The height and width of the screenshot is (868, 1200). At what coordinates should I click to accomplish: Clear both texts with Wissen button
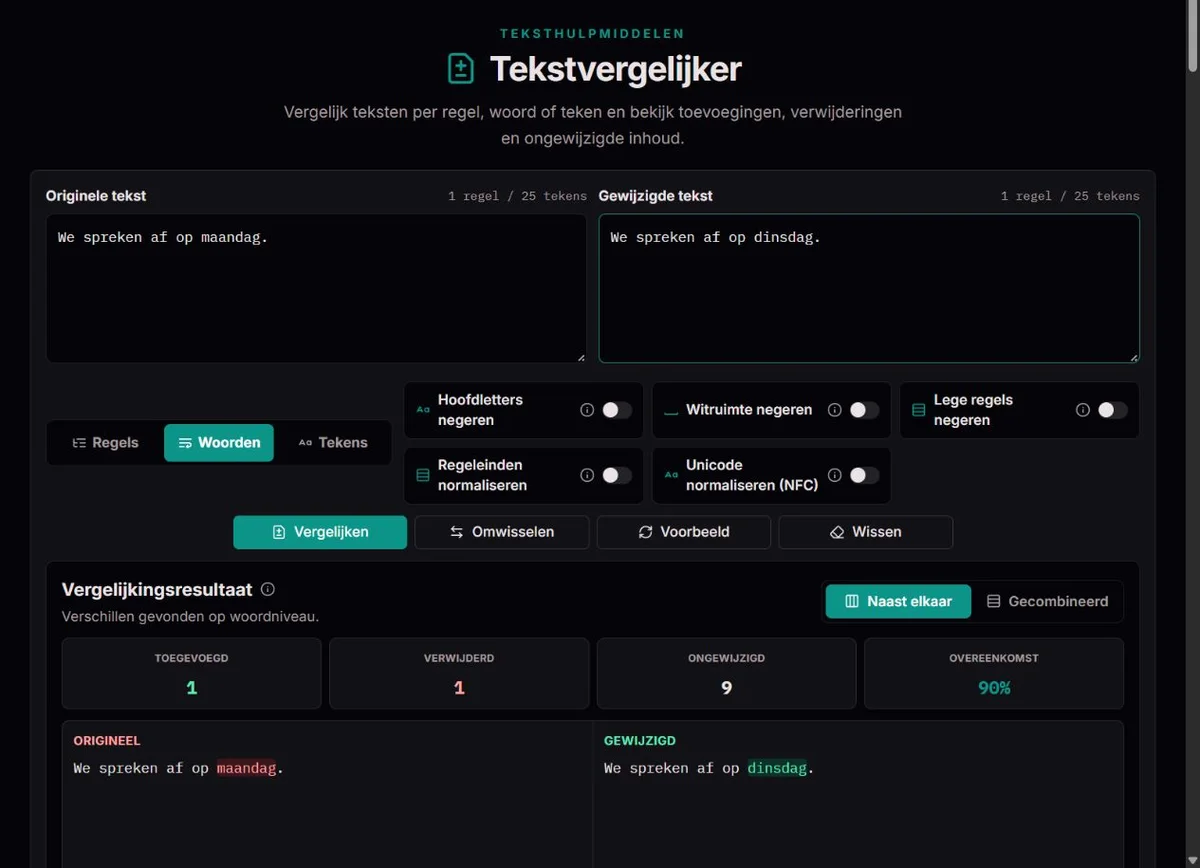click(866, 532)
